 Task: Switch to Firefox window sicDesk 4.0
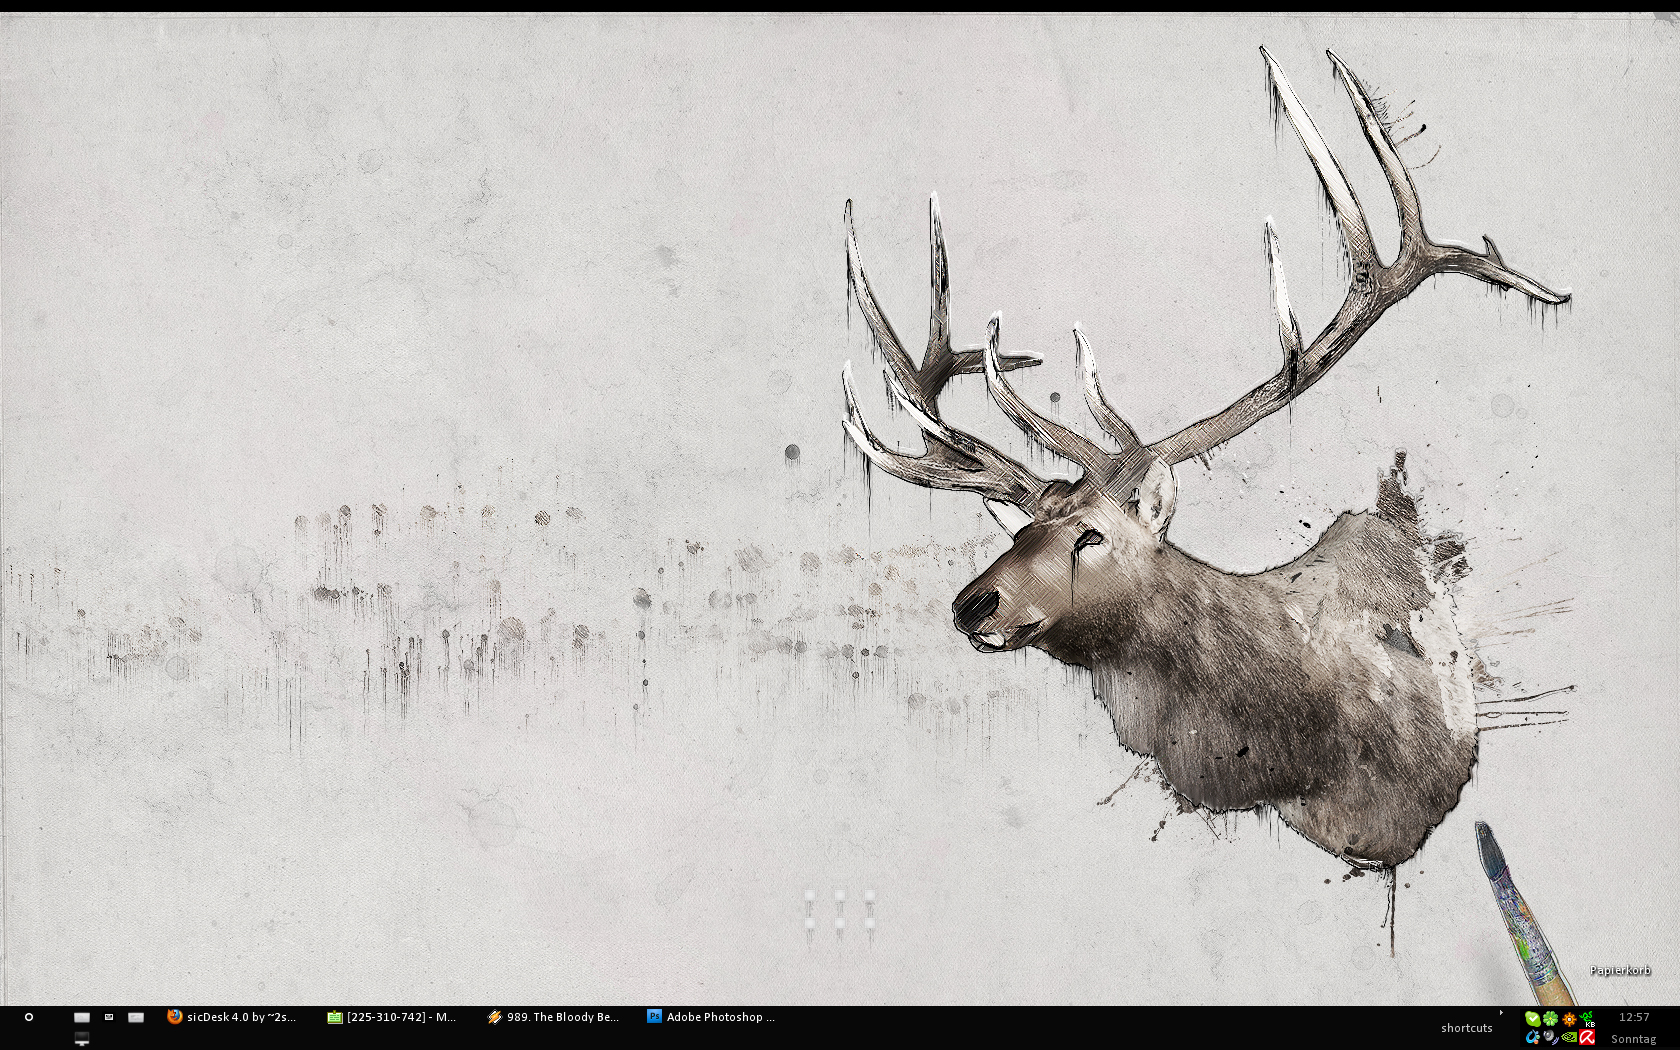point(232,1017)
